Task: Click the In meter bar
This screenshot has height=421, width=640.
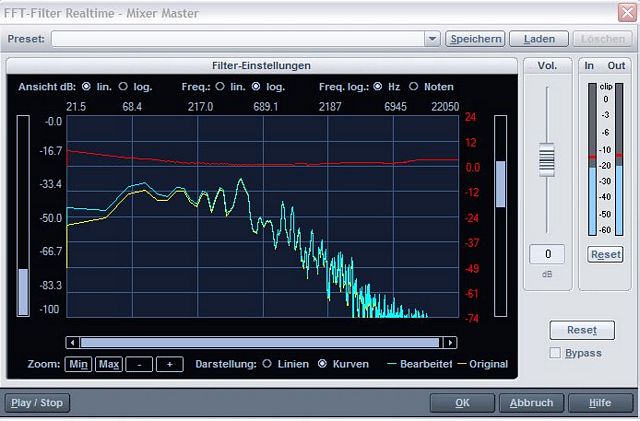Action: coord(592,159)
